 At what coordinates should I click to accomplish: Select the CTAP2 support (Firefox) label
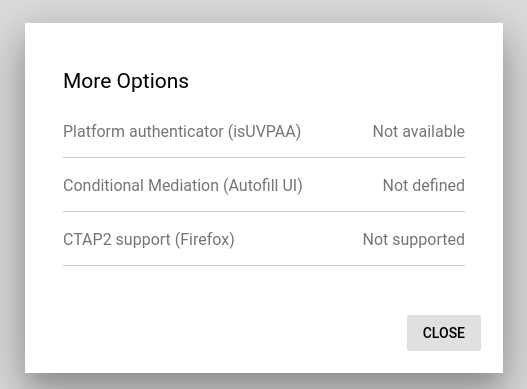[x=149, y=240]
